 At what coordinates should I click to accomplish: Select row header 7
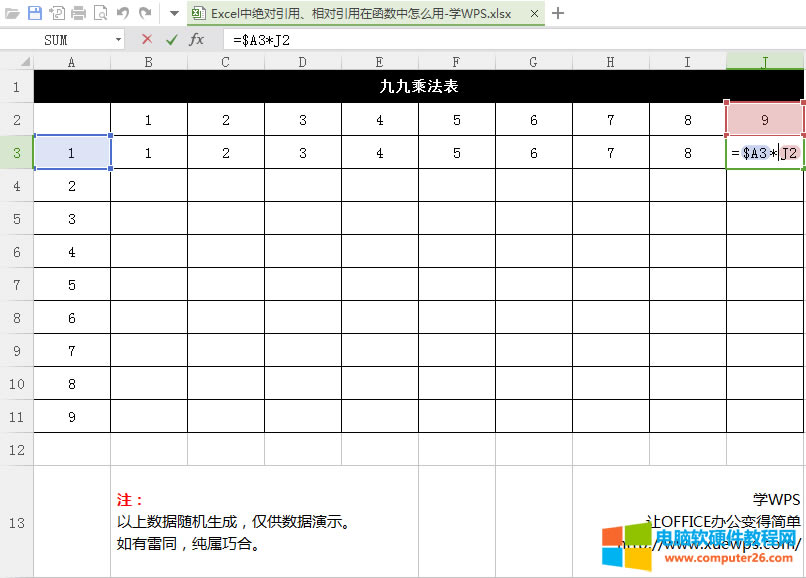click(17, 284)
